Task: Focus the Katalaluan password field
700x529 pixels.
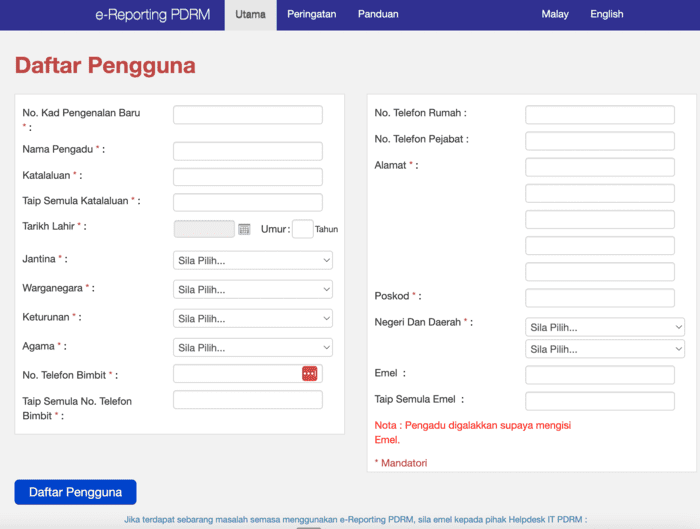Action: pos(248,177)
